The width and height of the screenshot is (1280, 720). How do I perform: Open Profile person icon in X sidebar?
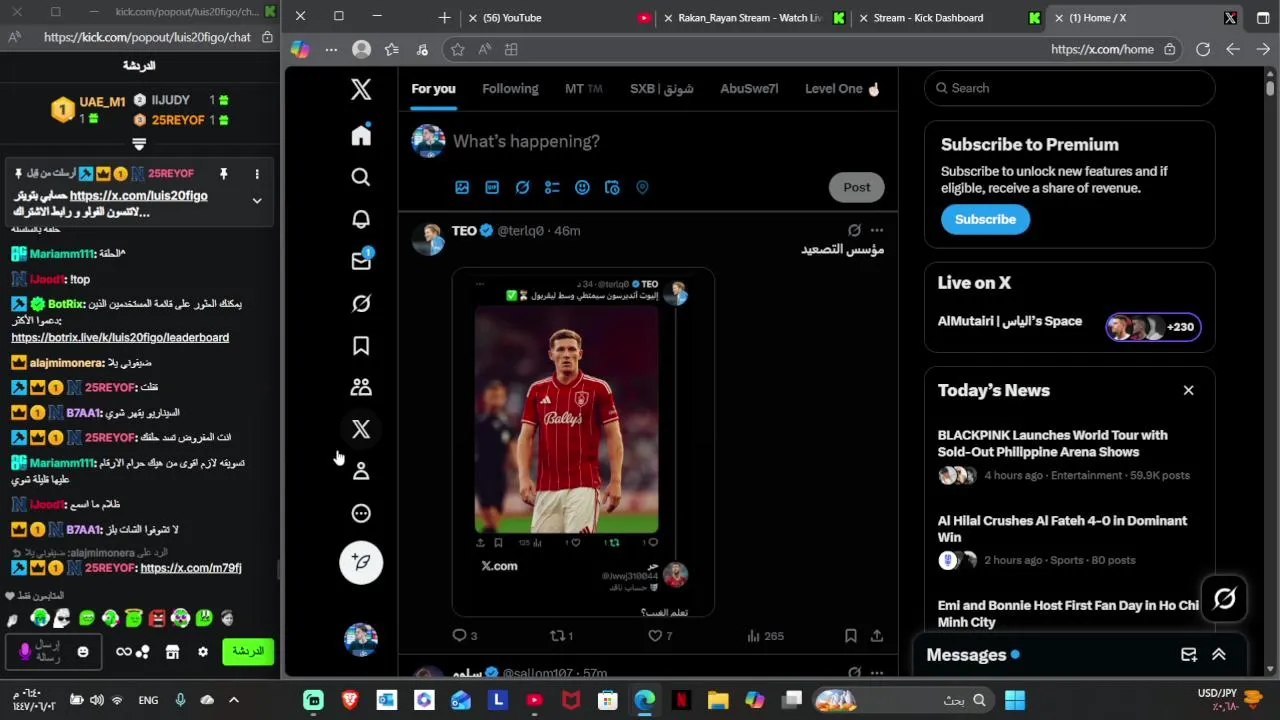coord(361,471)
